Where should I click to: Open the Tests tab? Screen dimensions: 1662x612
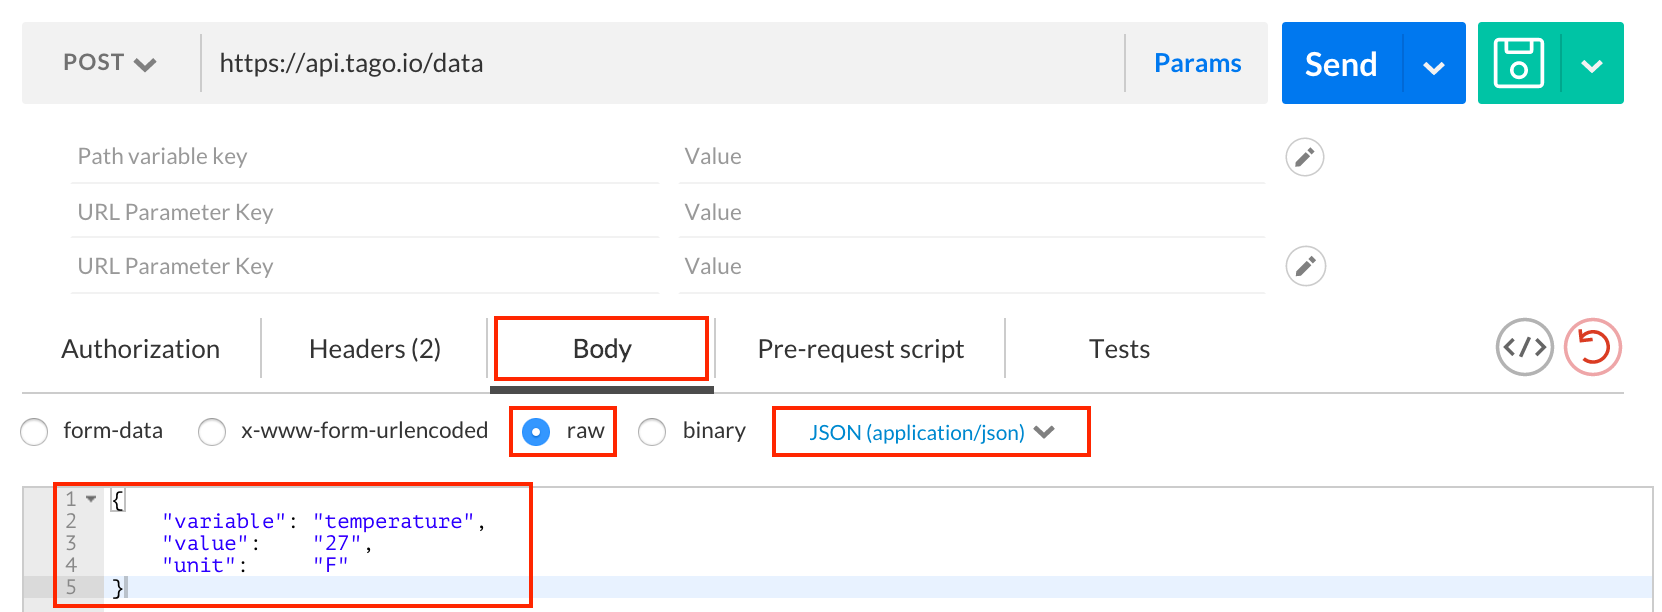(x=1119, y=349)
